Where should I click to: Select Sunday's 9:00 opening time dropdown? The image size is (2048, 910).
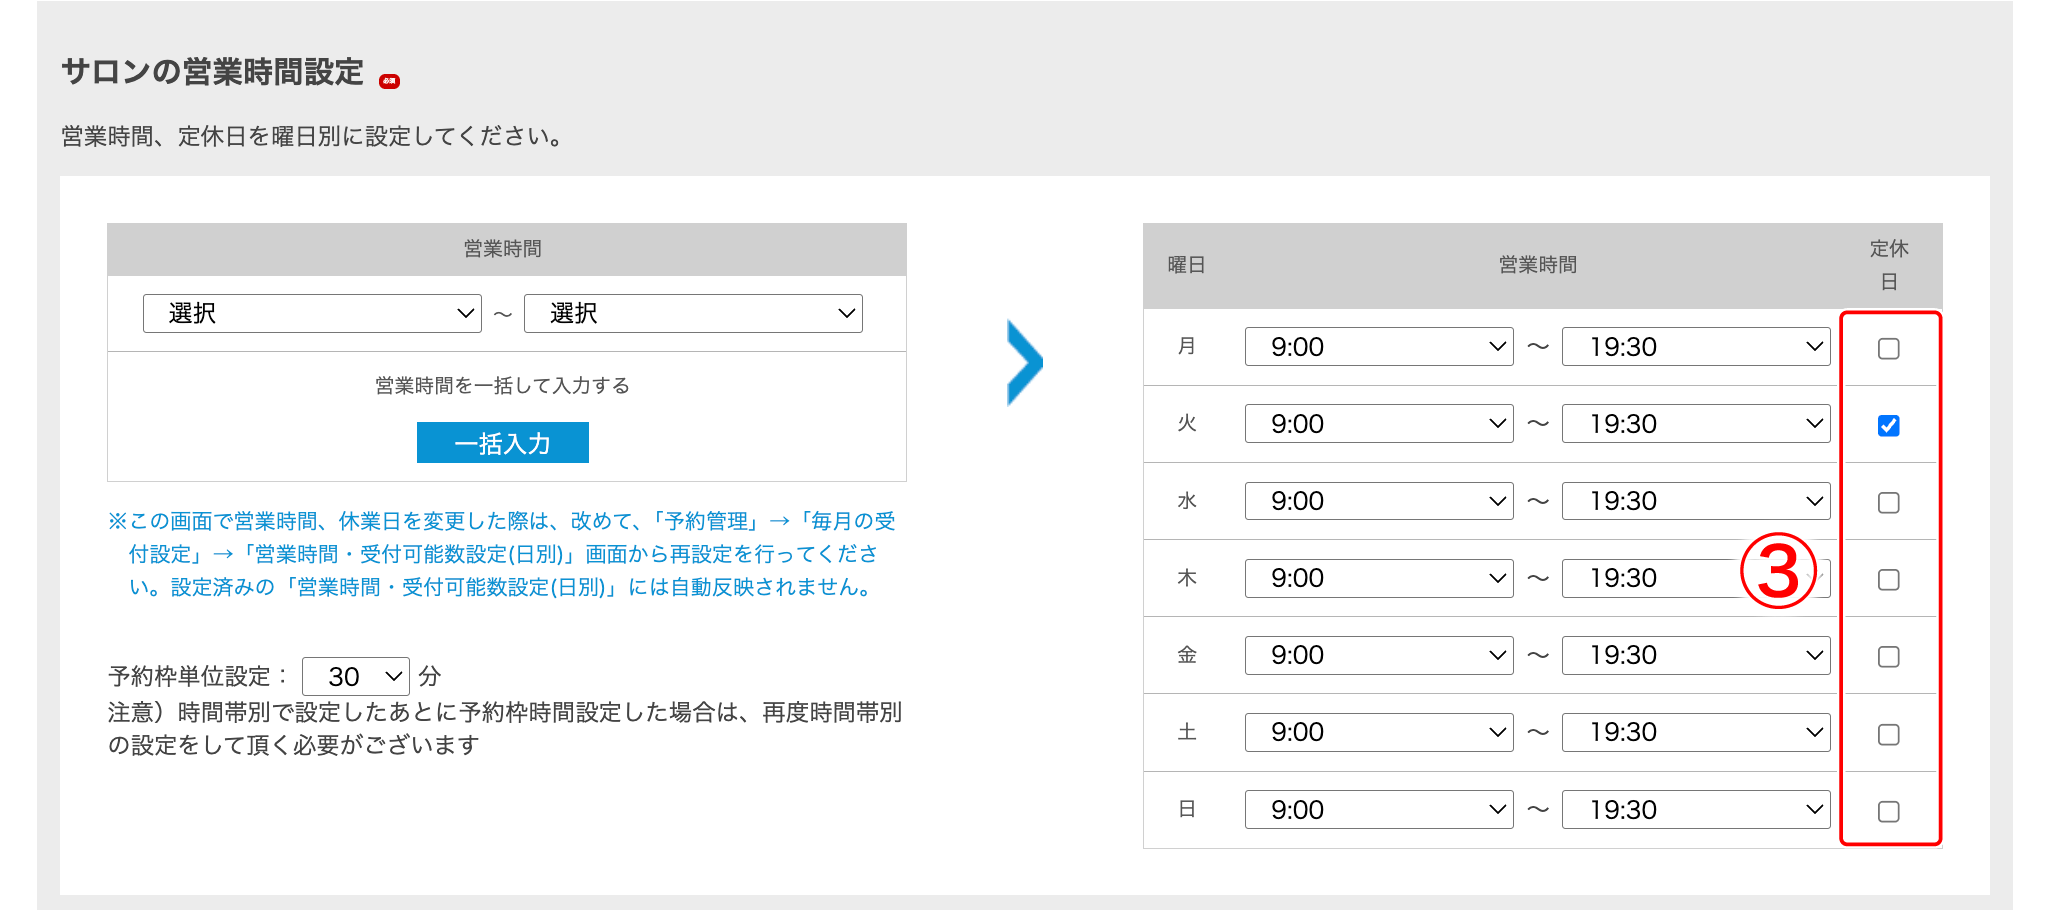(1378, 810)
